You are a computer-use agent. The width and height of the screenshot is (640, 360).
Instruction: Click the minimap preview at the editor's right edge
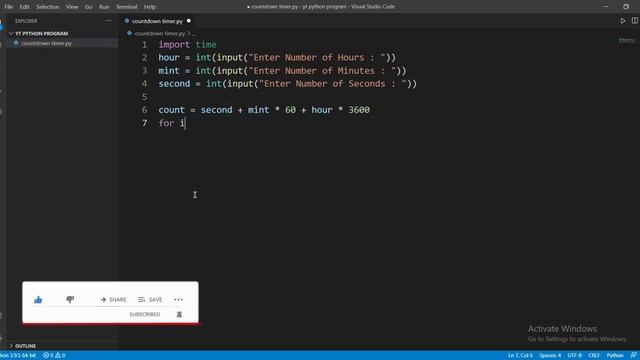pyautogui.click(x=626, y=40)
